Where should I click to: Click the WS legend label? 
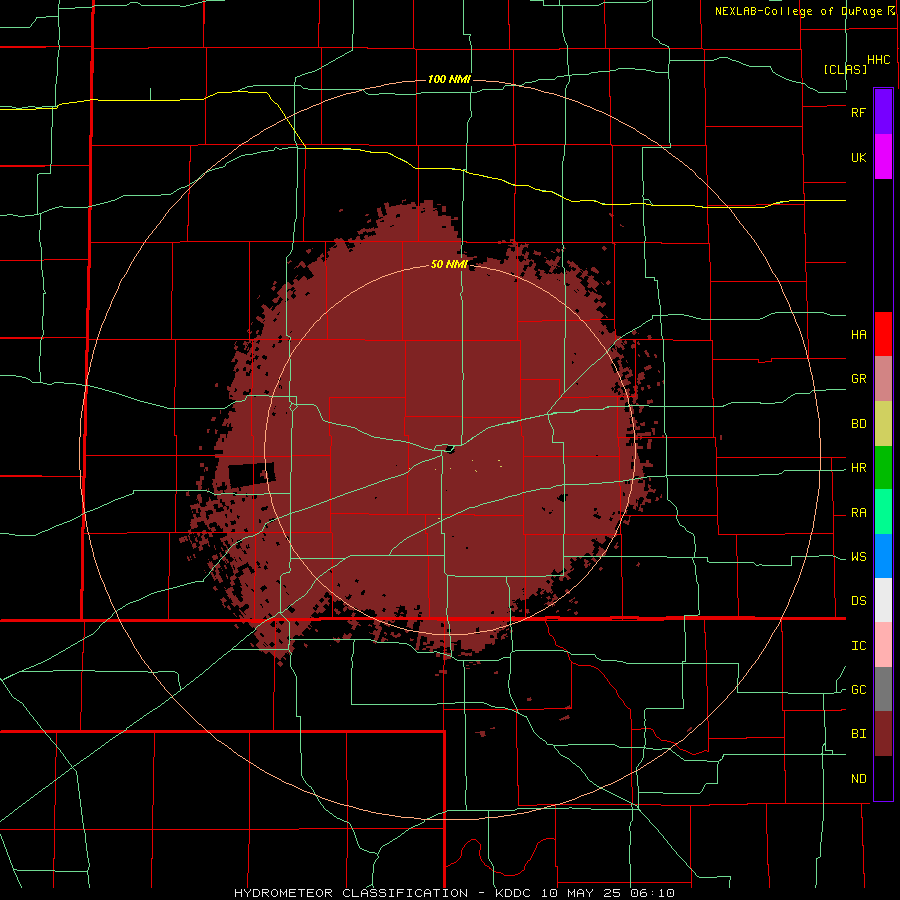(858, 557)
